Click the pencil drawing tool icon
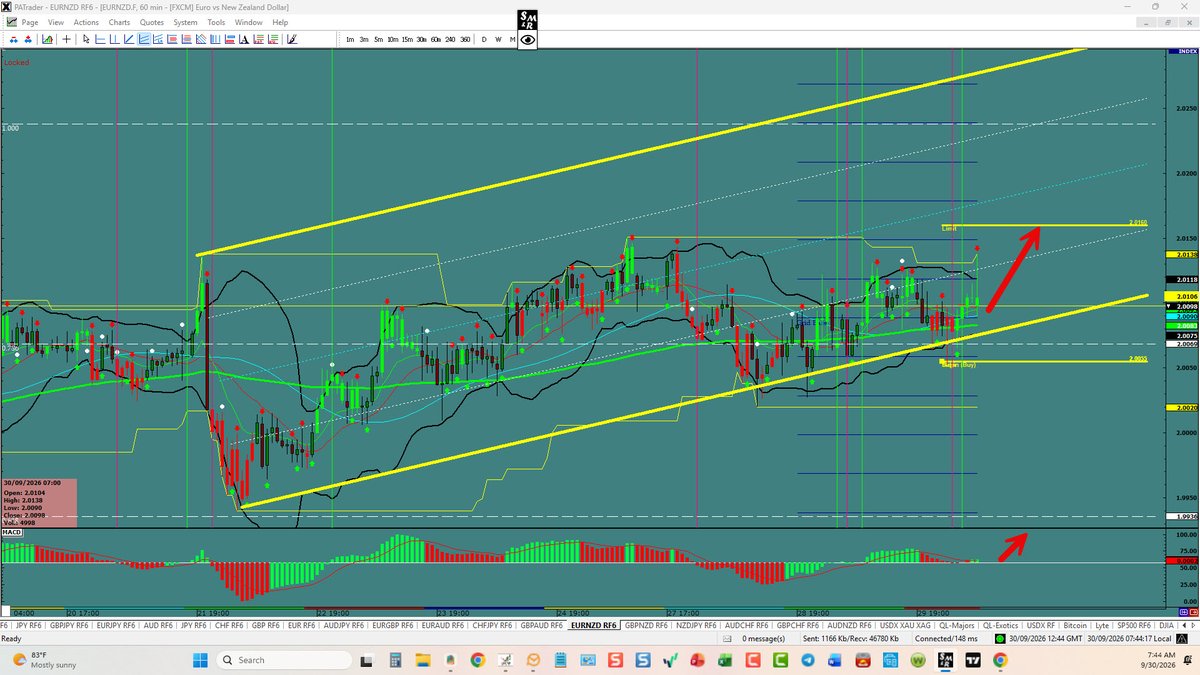1200x675 pixels. (x=291, y=40)
